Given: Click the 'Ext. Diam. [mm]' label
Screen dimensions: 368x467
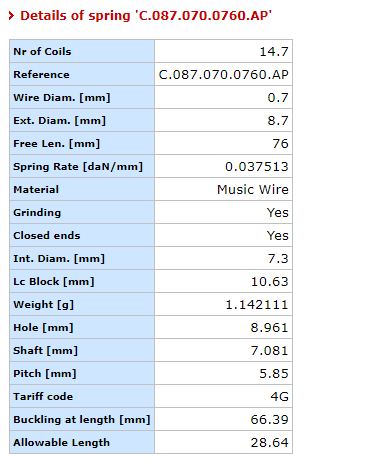Looking at the screenshot, I should click(59, 121).
